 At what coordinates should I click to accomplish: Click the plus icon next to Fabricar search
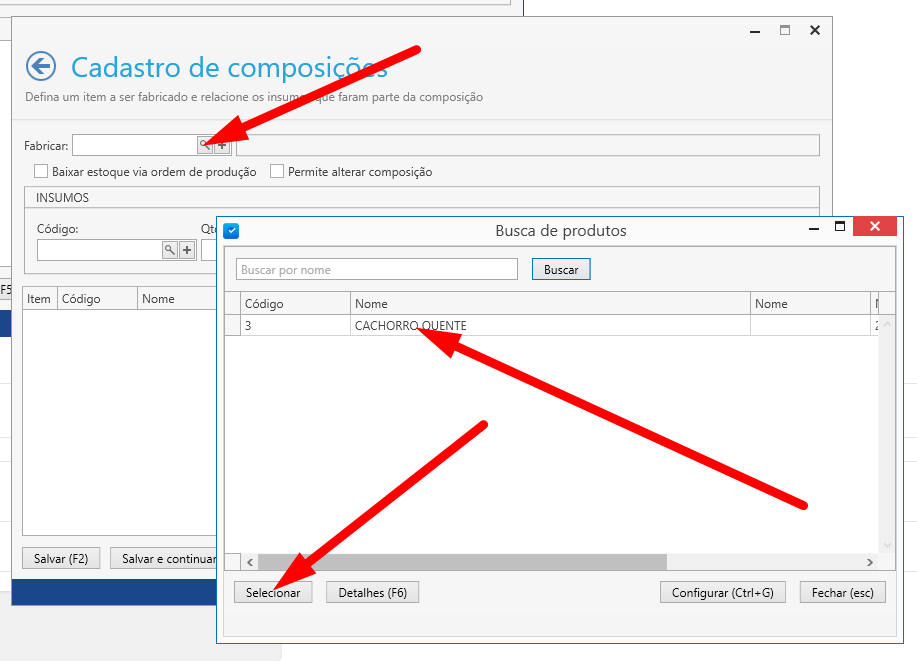coord(222,146)
